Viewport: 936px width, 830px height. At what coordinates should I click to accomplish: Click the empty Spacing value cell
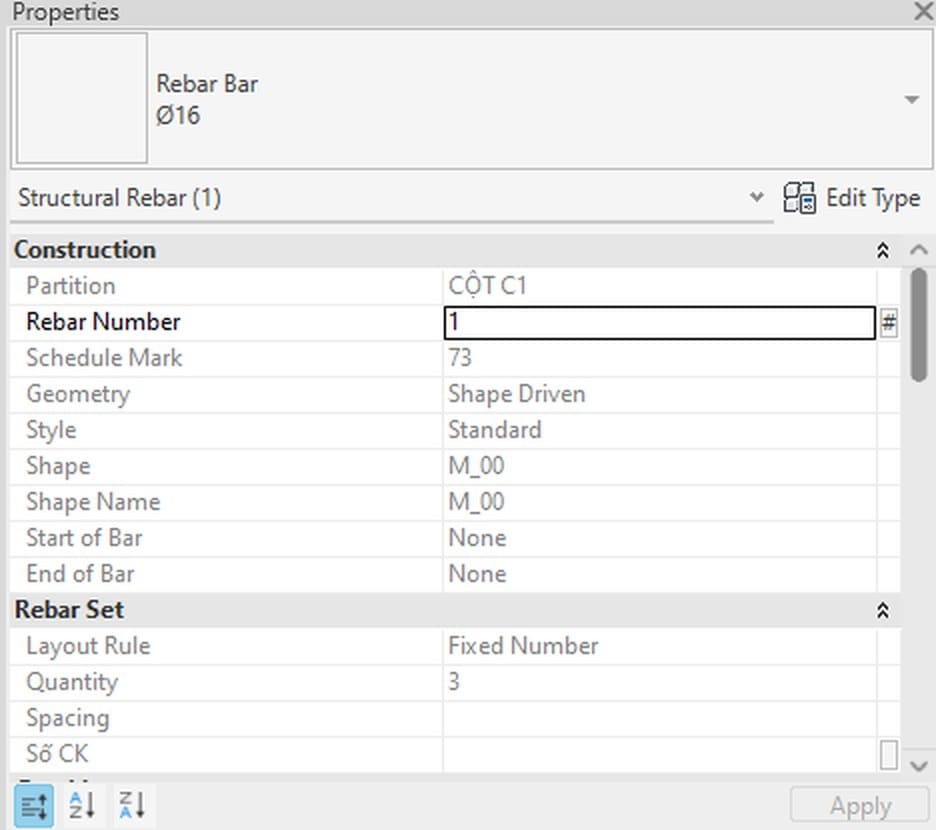660,718
